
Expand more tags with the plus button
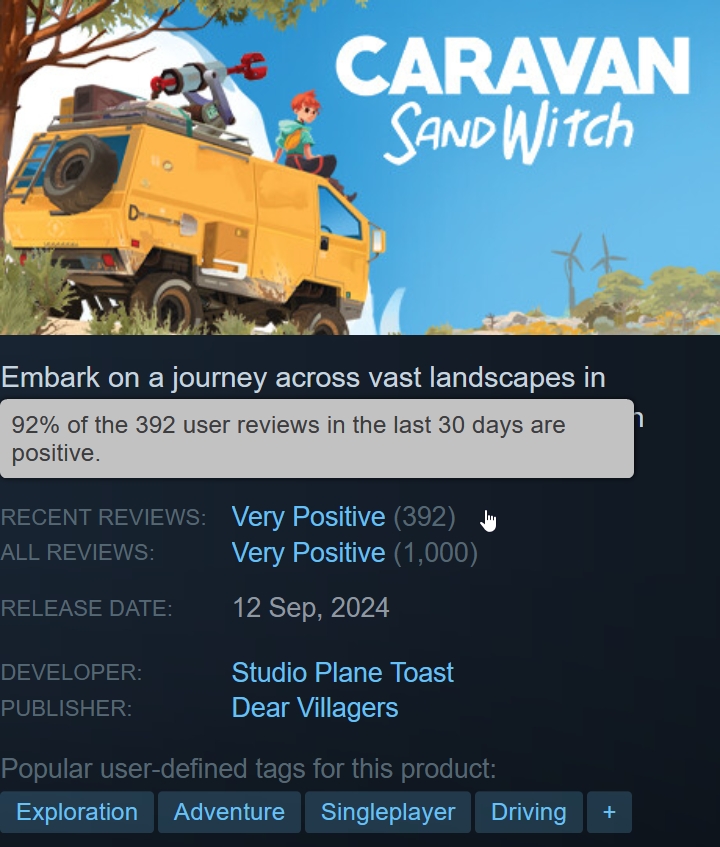tap(609, 812)
